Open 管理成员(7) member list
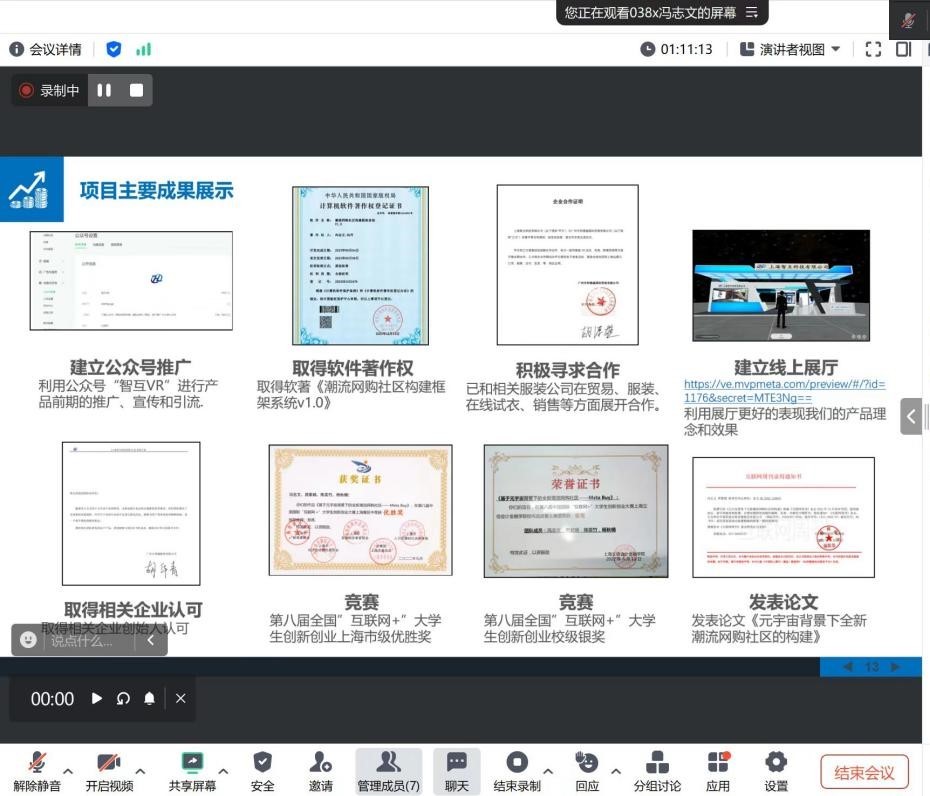Viewport: 930px width, 796px height. (388, 764)
